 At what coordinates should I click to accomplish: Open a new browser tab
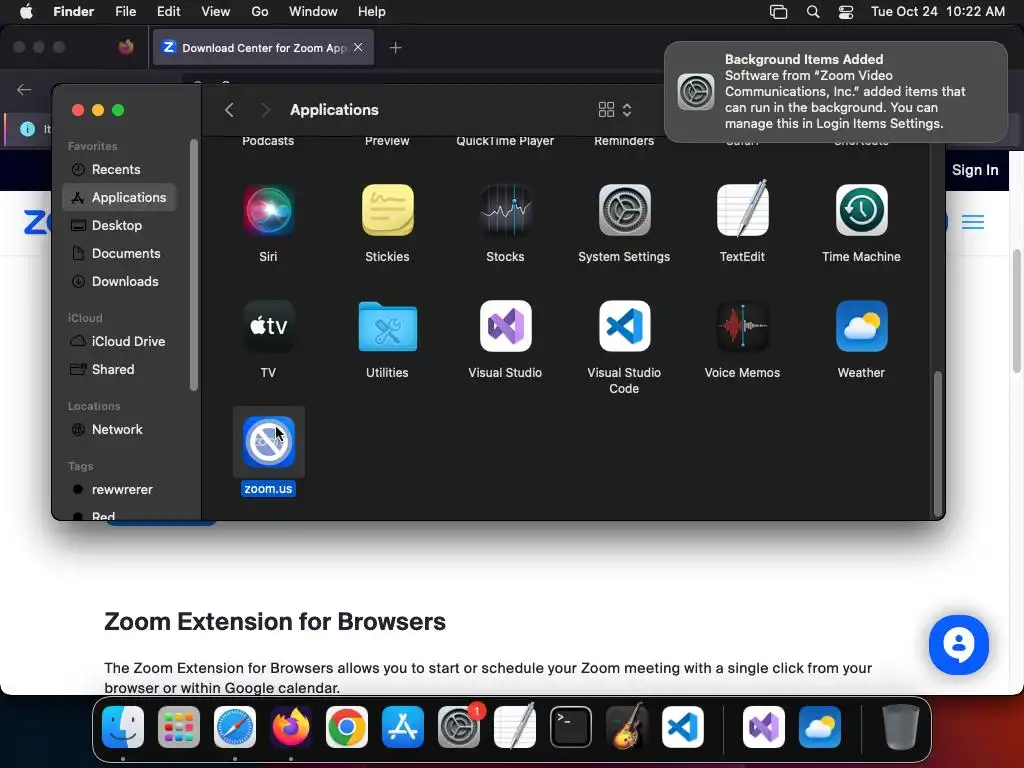[x=395, y=48]
